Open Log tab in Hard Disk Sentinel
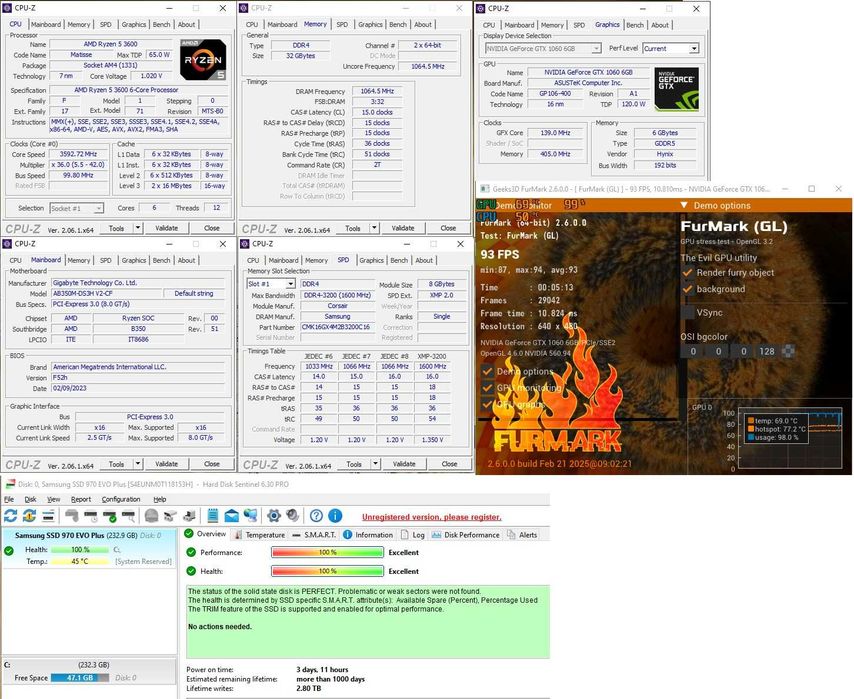 (413, 535)
